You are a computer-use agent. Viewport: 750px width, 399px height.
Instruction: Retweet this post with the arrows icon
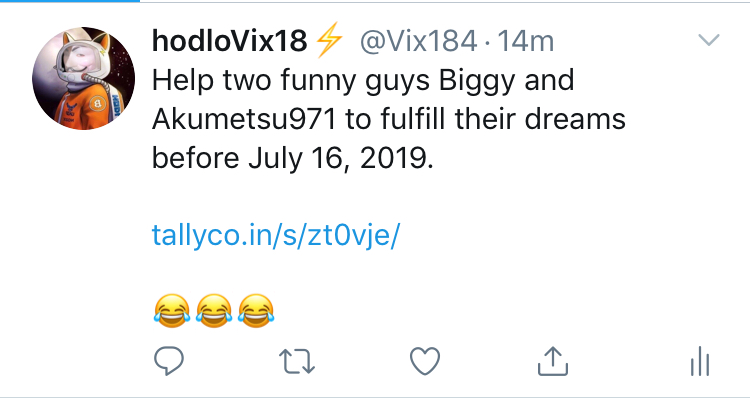tap(297, 361)
